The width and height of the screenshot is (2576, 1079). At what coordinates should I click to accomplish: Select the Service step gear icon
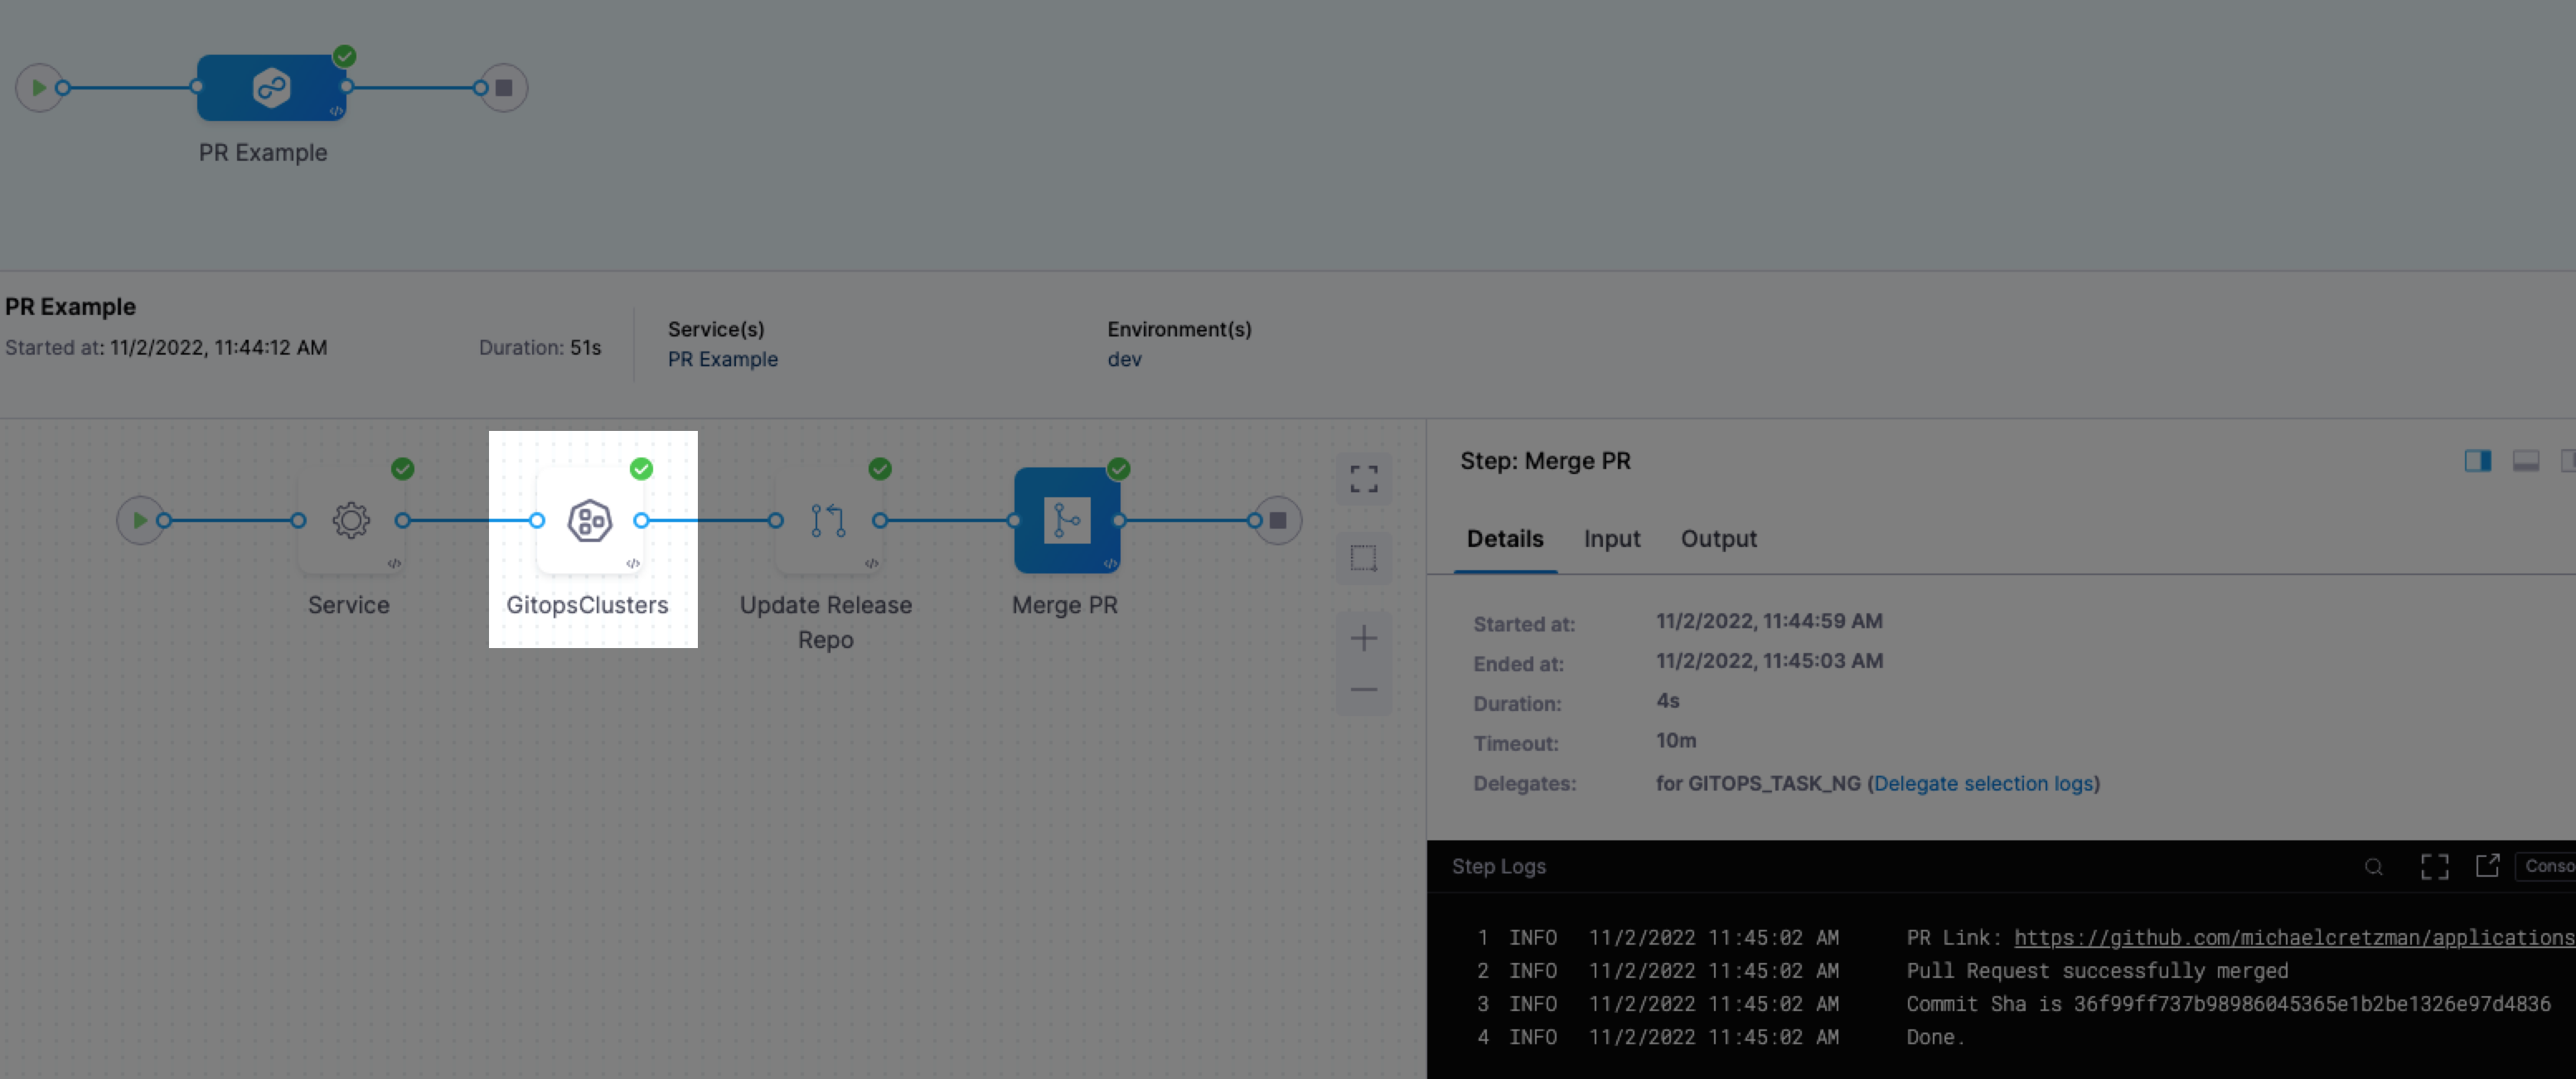coord(350,520)
